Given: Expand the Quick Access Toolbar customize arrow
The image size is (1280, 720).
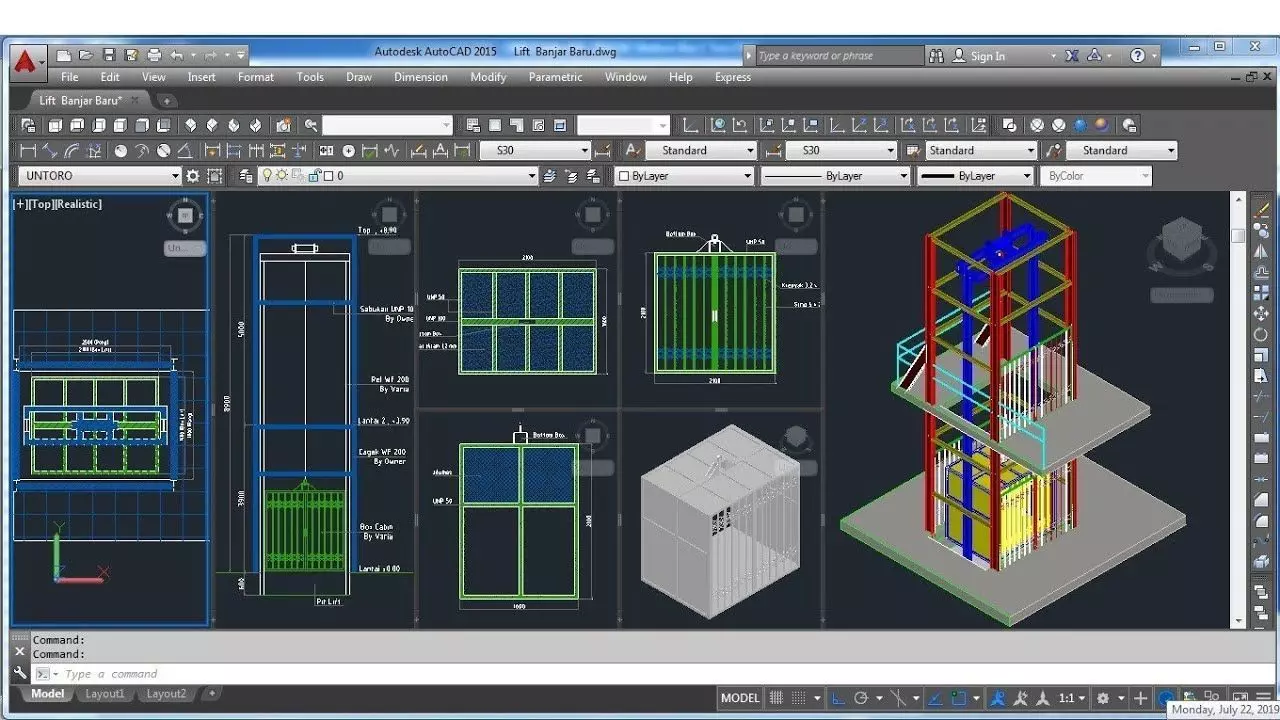Looking at the screenshot, I should 241,55.
